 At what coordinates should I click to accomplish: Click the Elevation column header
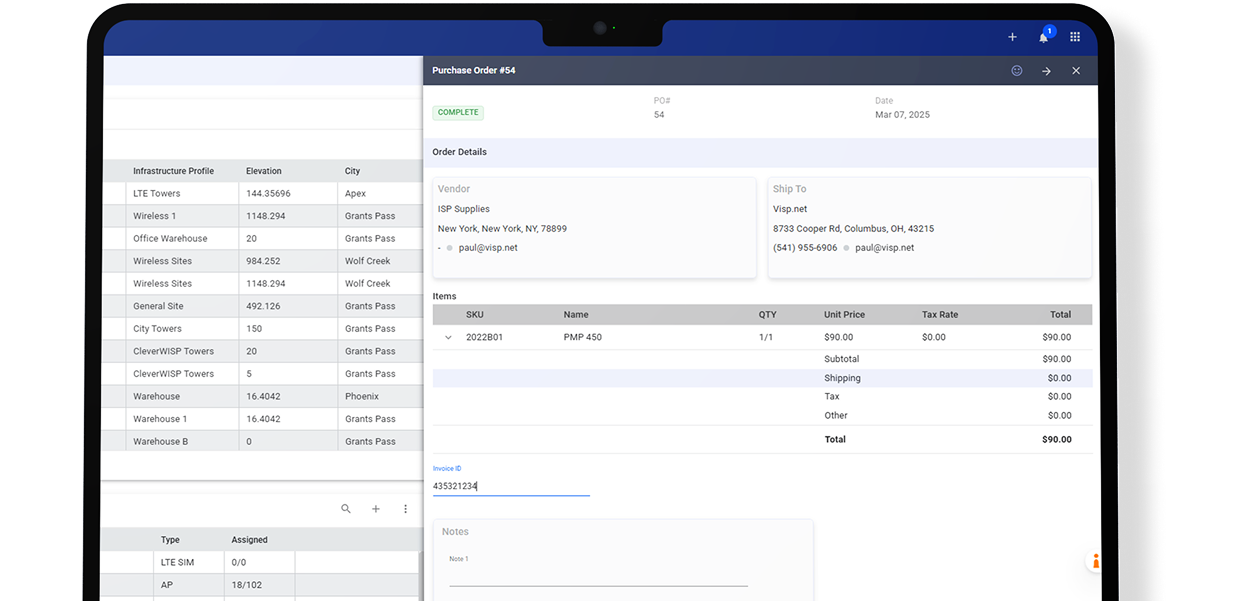tap(264, 171)
